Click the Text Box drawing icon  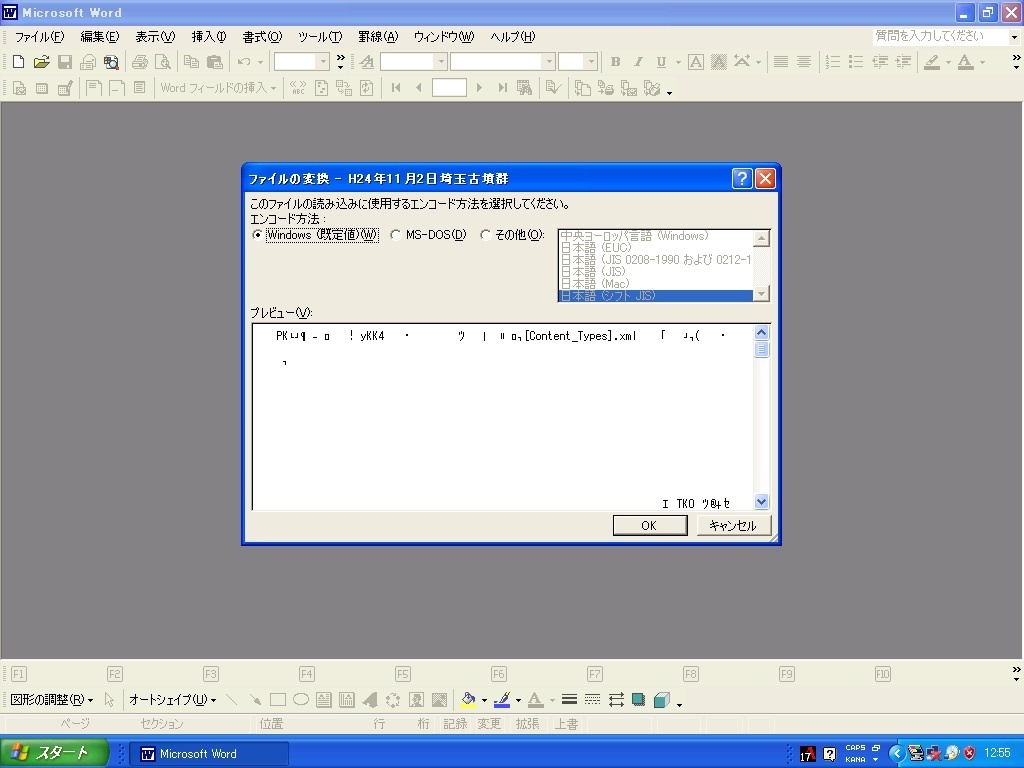(324, 700)
